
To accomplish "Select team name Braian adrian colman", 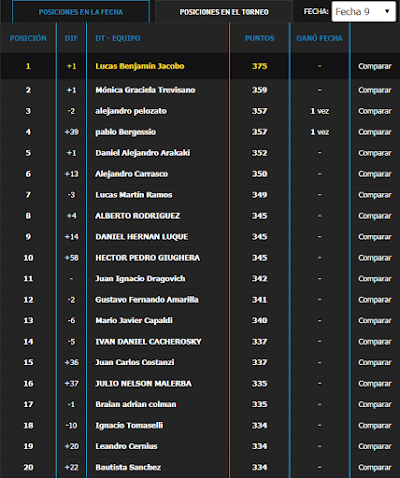I will (136, 404).
